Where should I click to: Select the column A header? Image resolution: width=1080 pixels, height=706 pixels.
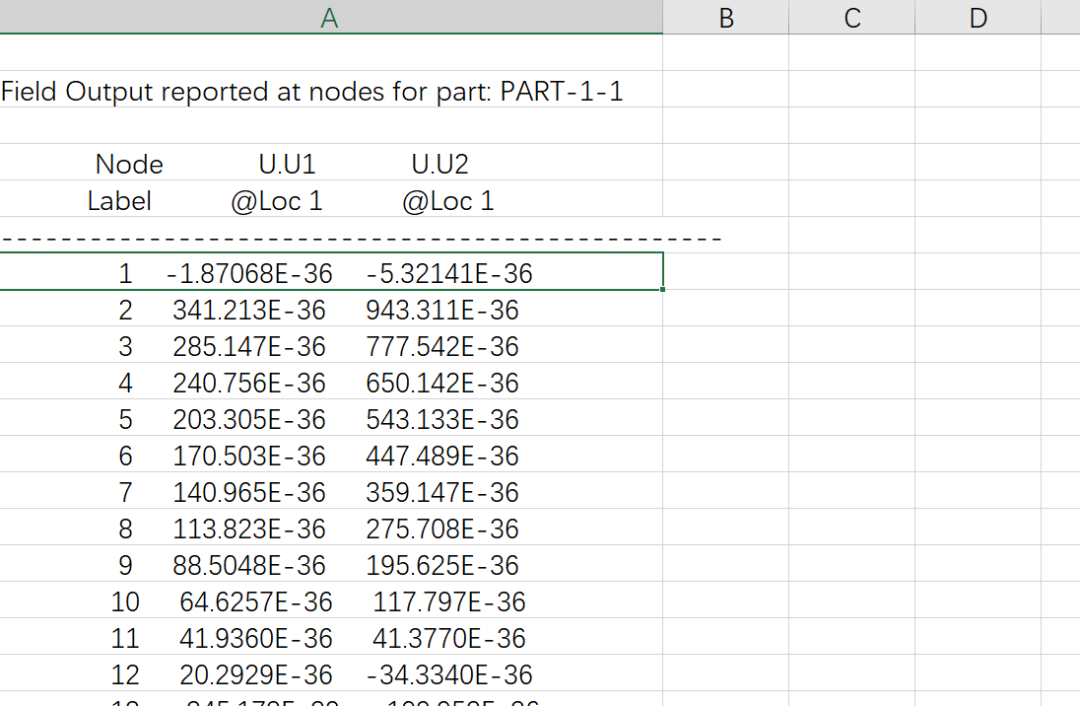click(x=330, y=17)
